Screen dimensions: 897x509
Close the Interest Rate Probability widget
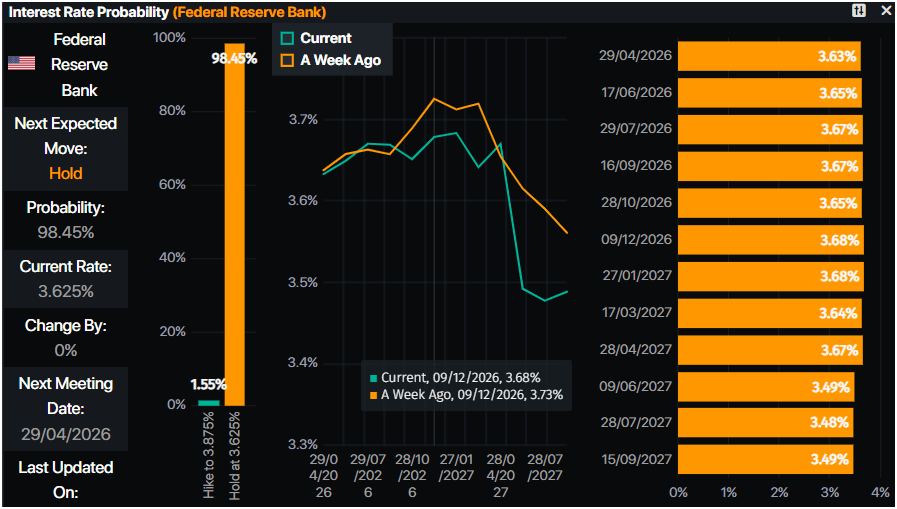pyautogui.click(x=884, y=11)
